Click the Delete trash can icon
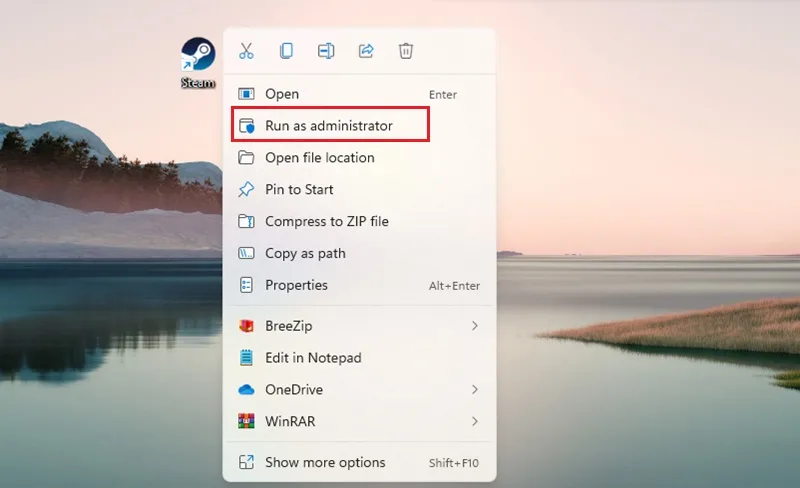This screenshot has height=488, width=800. [406, 51]
